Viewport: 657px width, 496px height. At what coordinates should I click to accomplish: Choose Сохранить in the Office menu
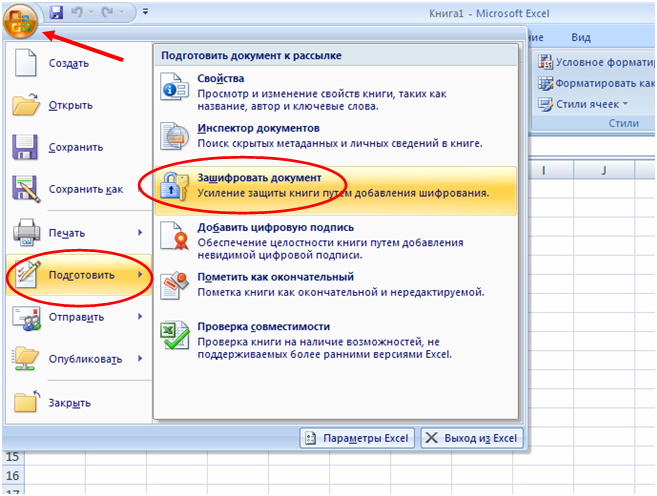[78, 147]
